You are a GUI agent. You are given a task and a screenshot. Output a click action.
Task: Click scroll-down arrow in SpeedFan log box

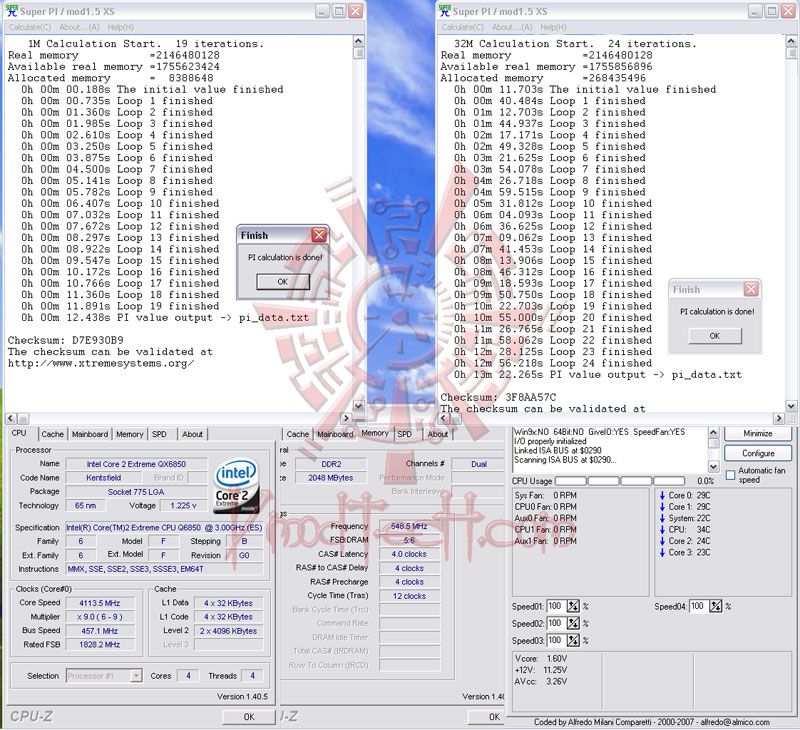(713, 466)
